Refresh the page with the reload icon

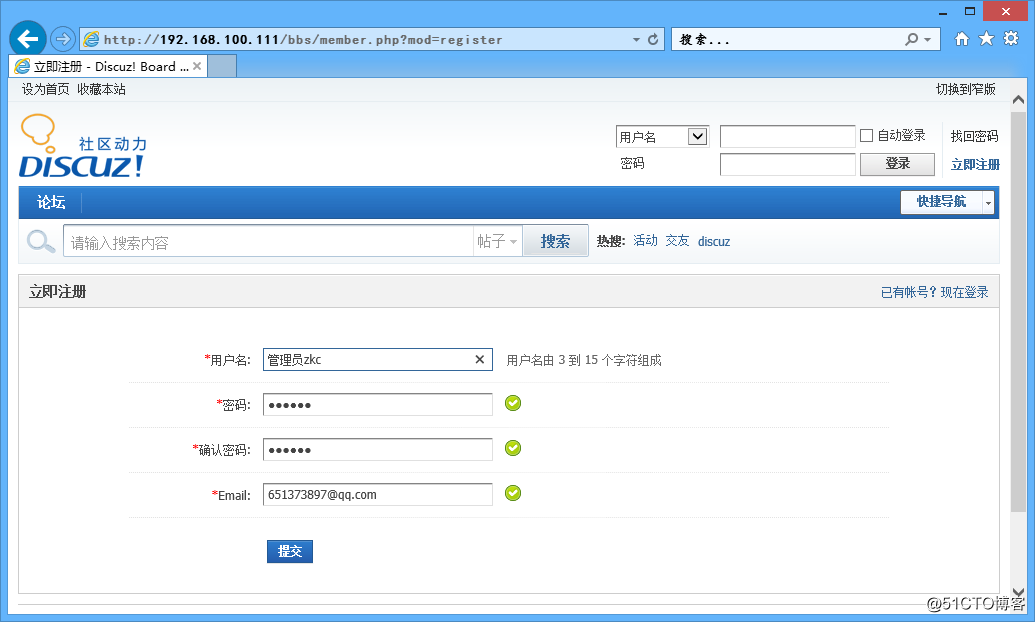[x=653, y=39]
